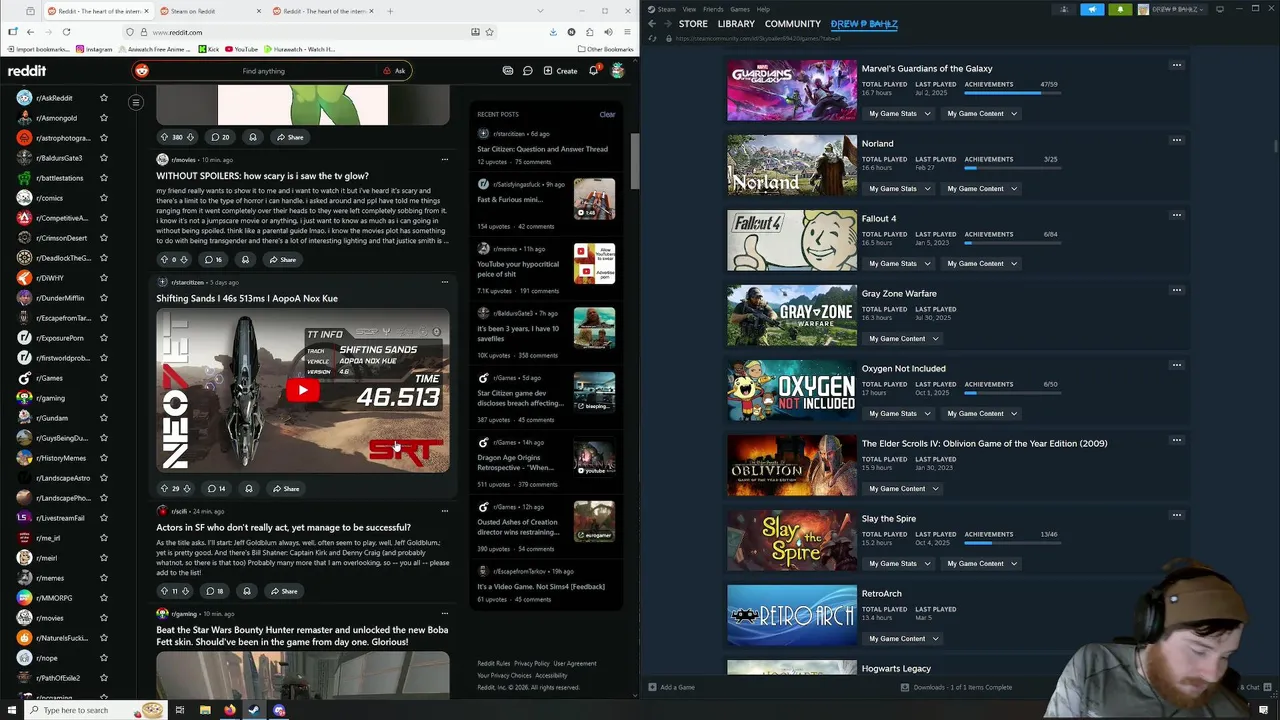
Task: Open a new browser tab
Action: click(390, 11)
